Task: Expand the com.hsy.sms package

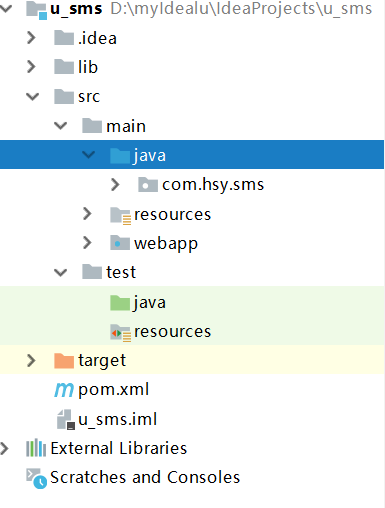Action: pos(115,184)
